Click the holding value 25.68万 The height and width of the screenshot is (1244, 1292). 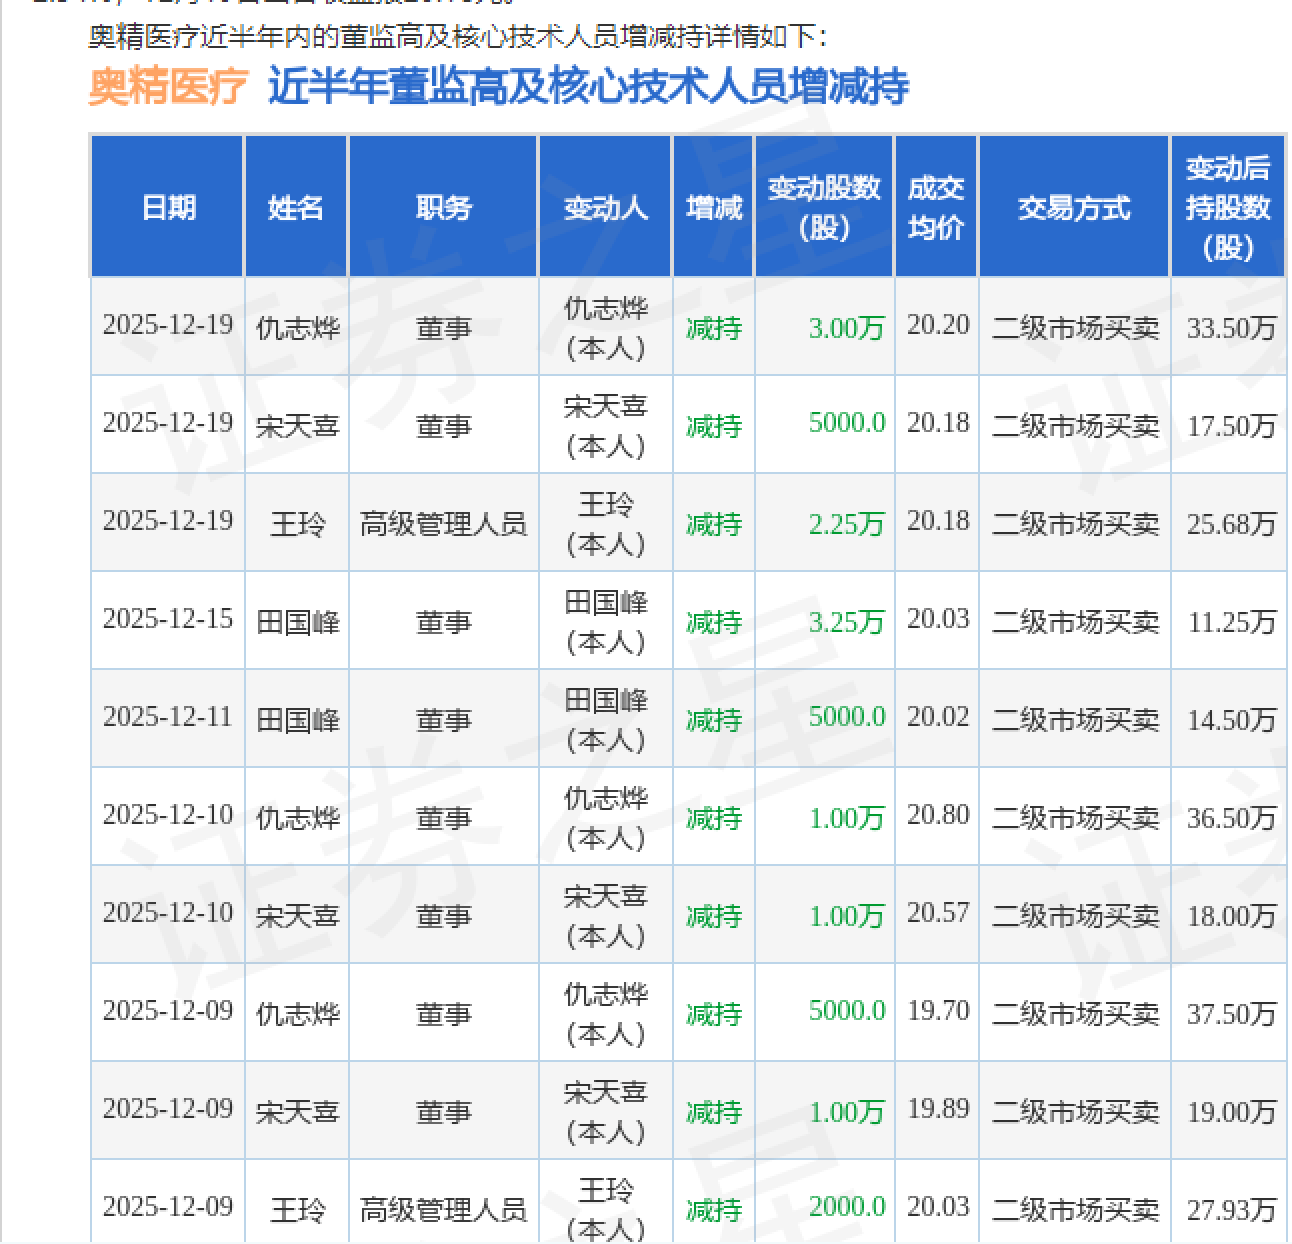coord(1231,524)
